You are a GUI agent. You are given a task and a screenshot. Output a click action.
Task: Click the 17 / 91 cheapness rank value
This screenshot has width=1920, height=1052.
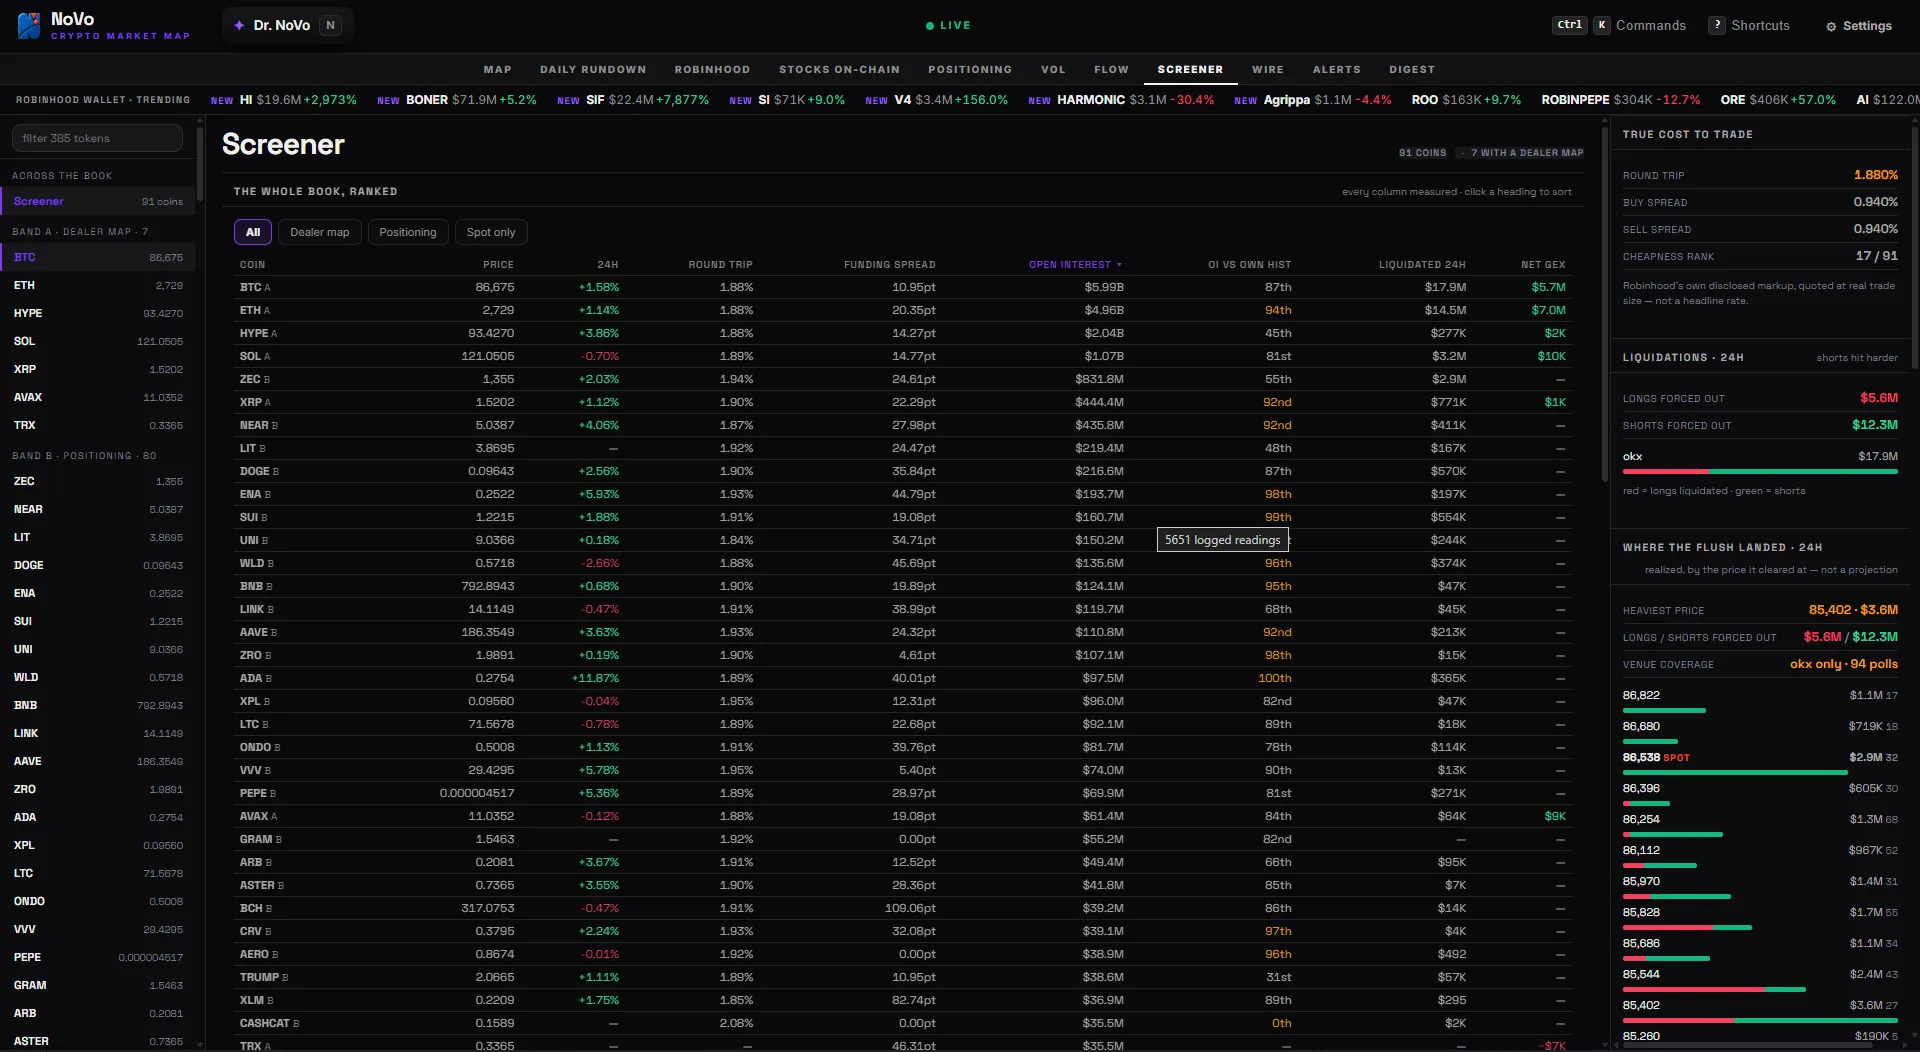click(1876, 256)
